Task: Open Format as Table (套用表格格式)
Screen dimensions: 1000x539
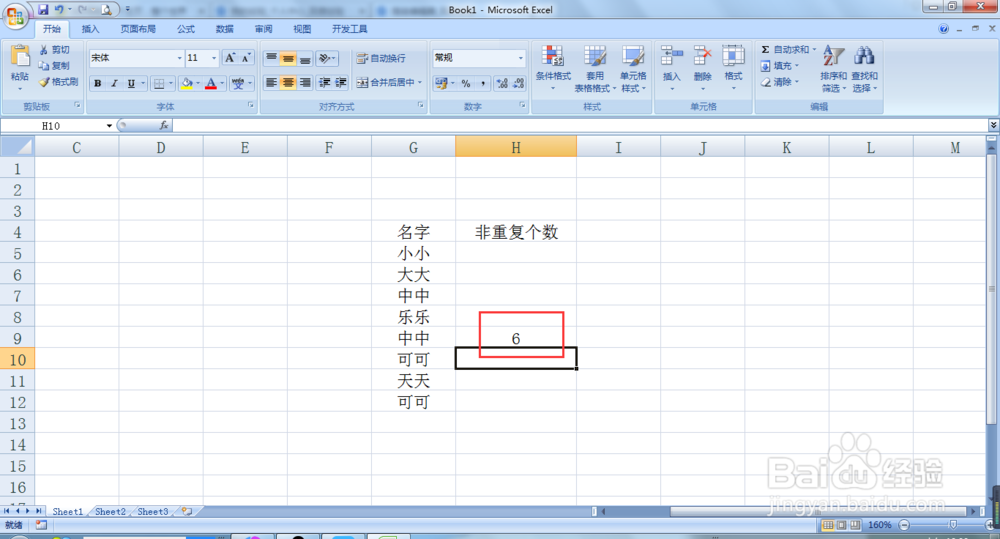Action: [595, 68]
